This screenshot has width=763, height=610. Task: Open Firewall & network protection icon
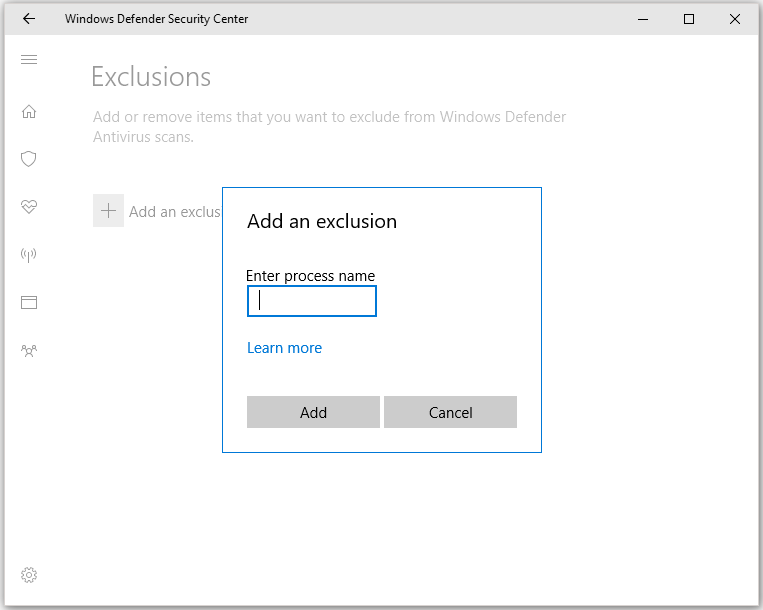click(x=29, y=255)
